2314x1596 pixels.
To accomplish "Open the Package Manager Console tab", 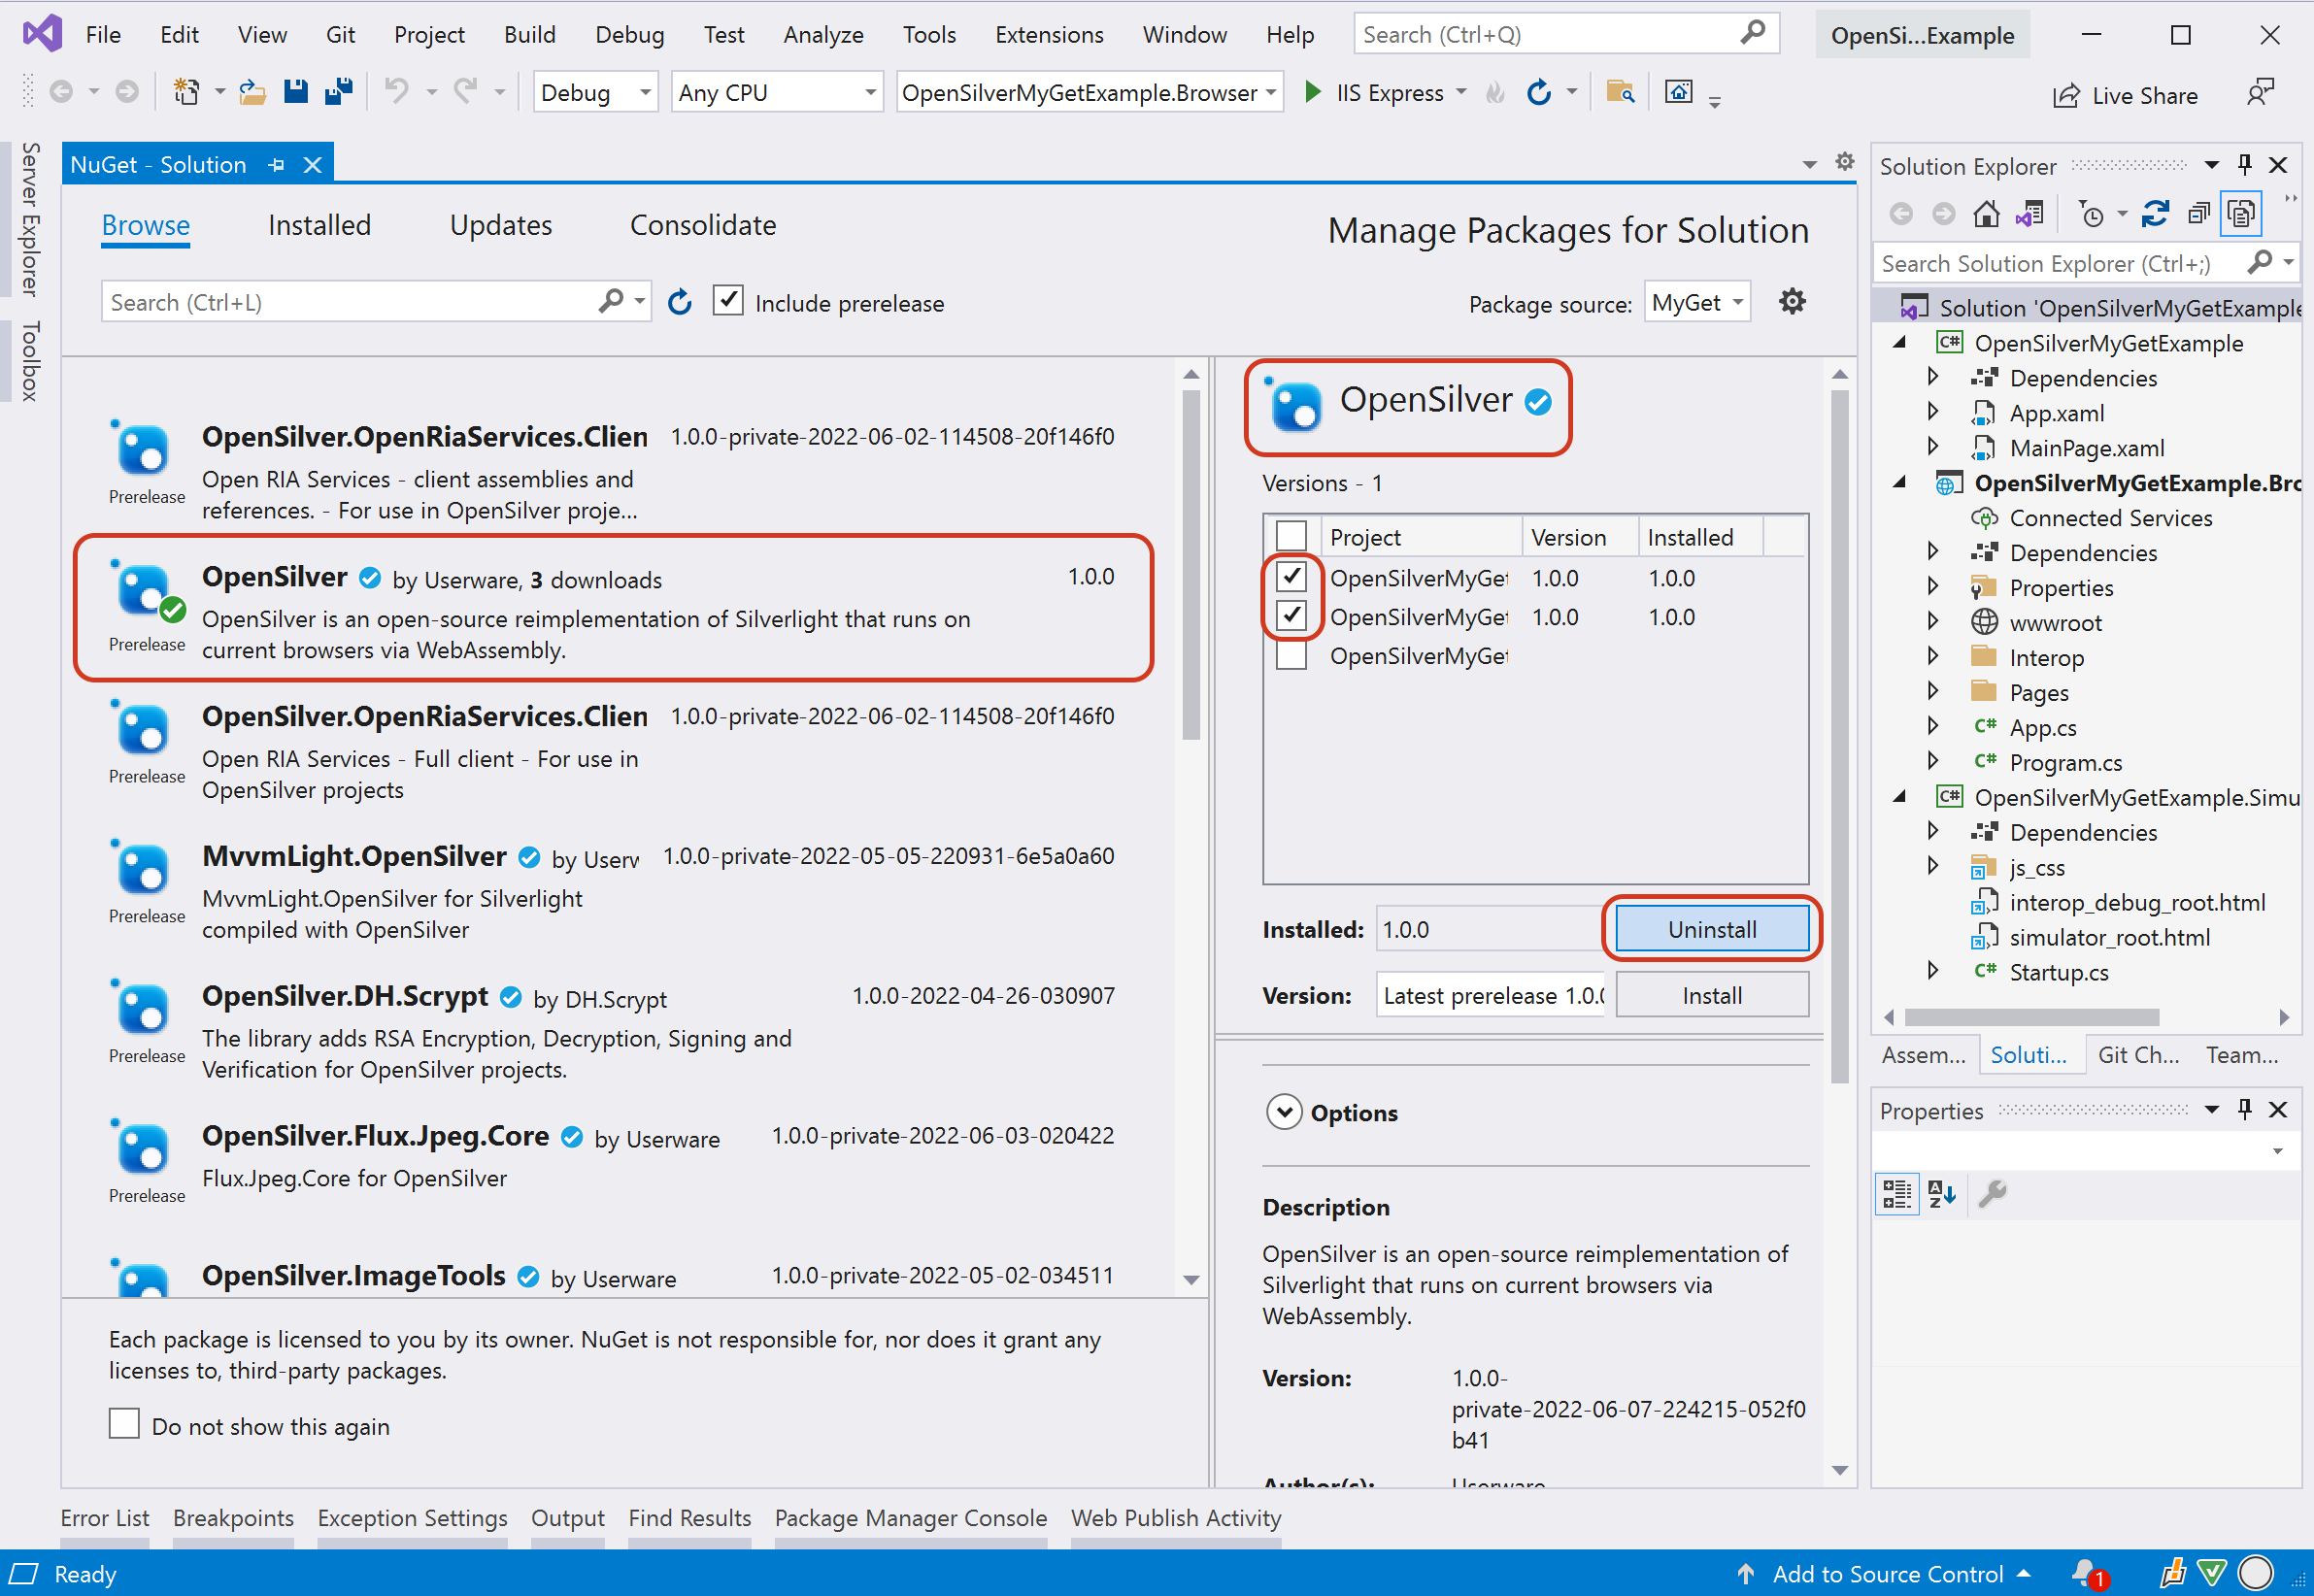I will pyautogui.click(x=911, y=1518).
